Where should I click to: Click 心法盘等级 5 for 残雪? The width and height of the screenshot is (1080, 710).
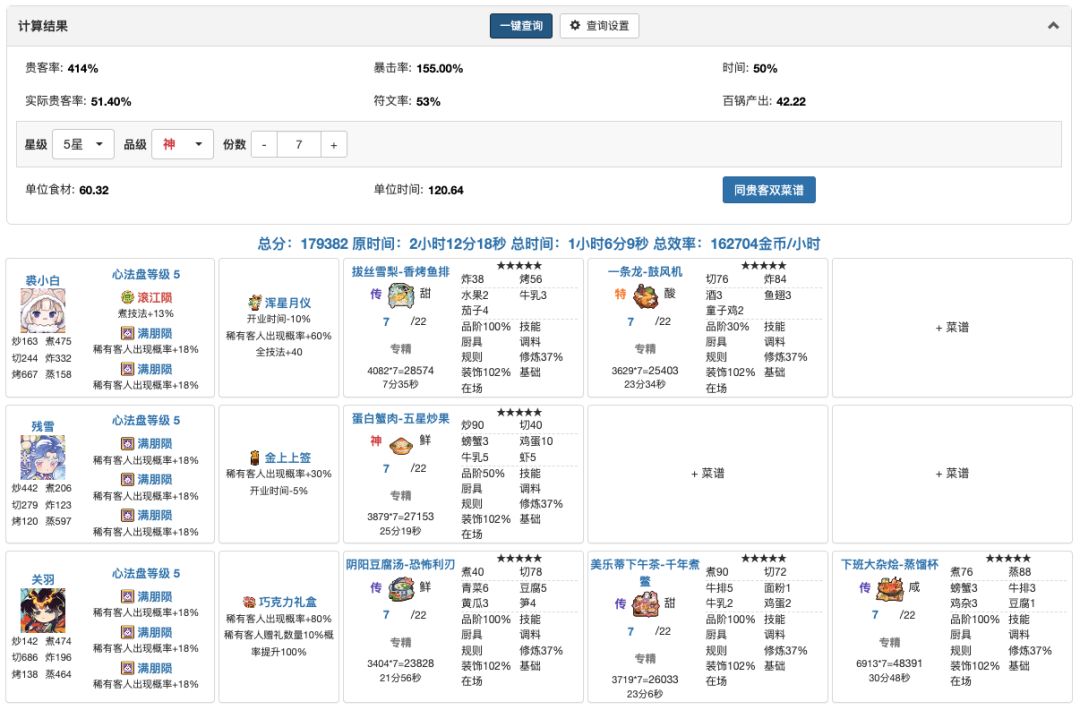tap(146, 420)
